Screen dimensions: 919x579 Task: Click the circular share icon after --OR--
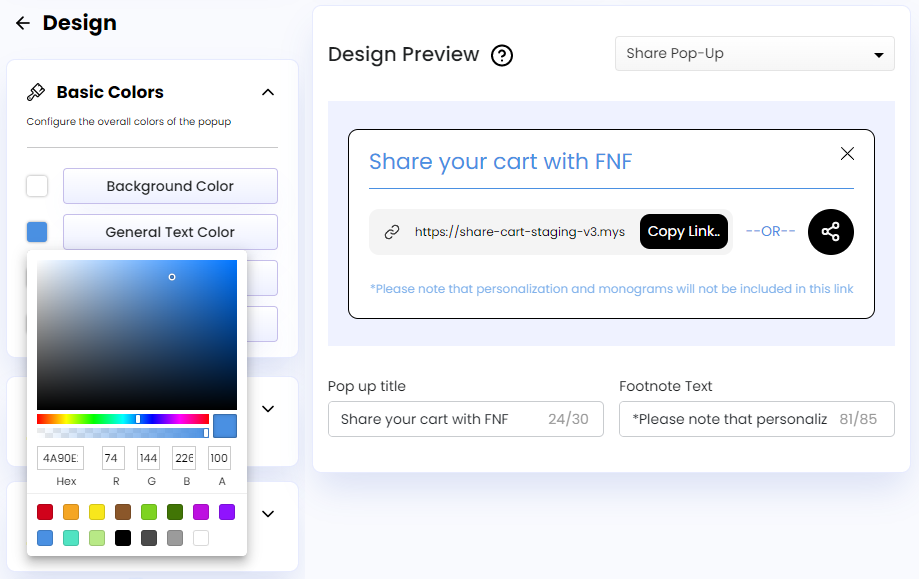830,231
